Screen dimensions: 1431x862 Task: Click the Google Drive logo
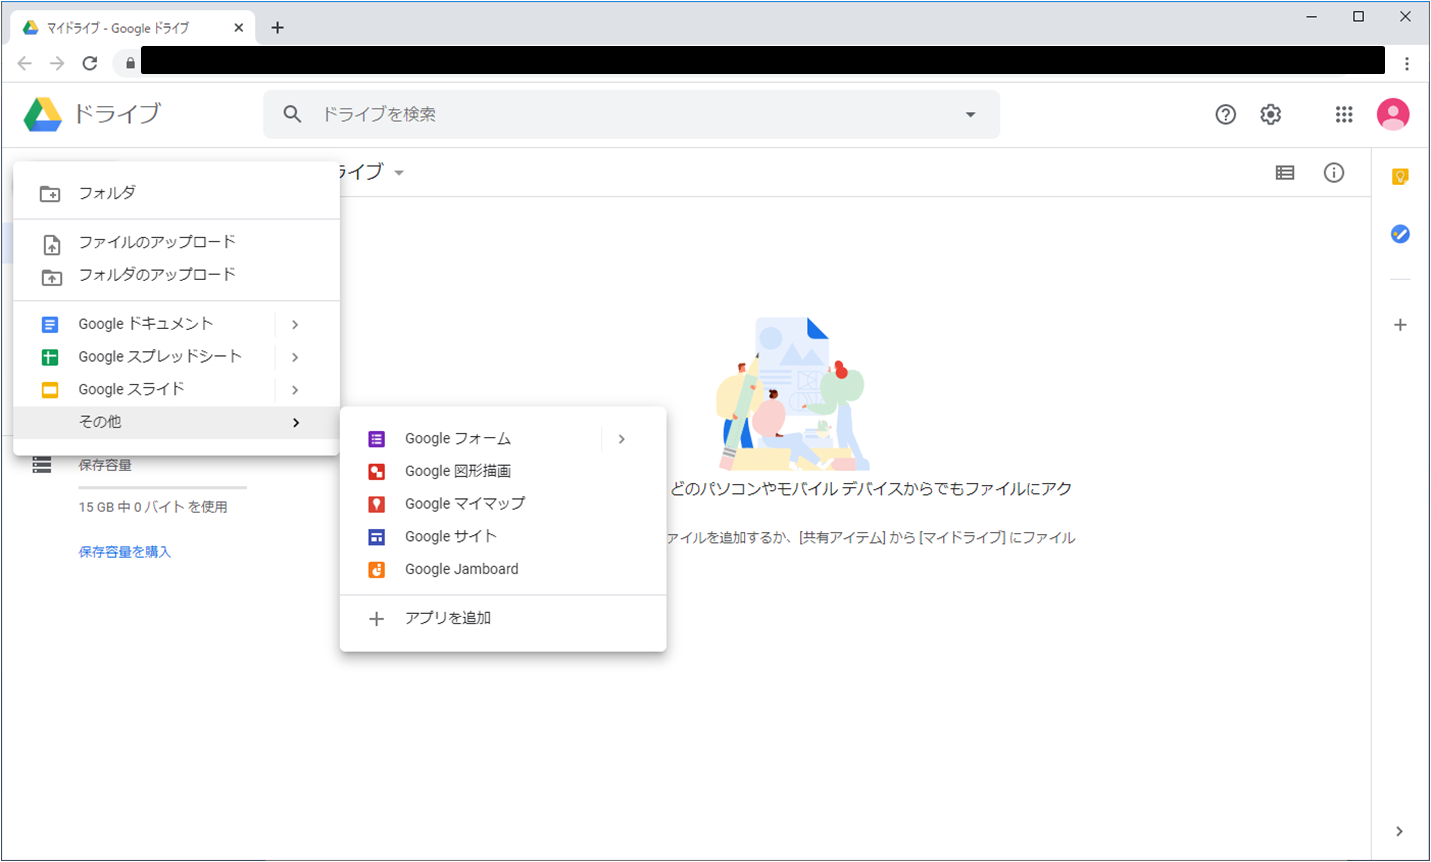click(43, 115)
